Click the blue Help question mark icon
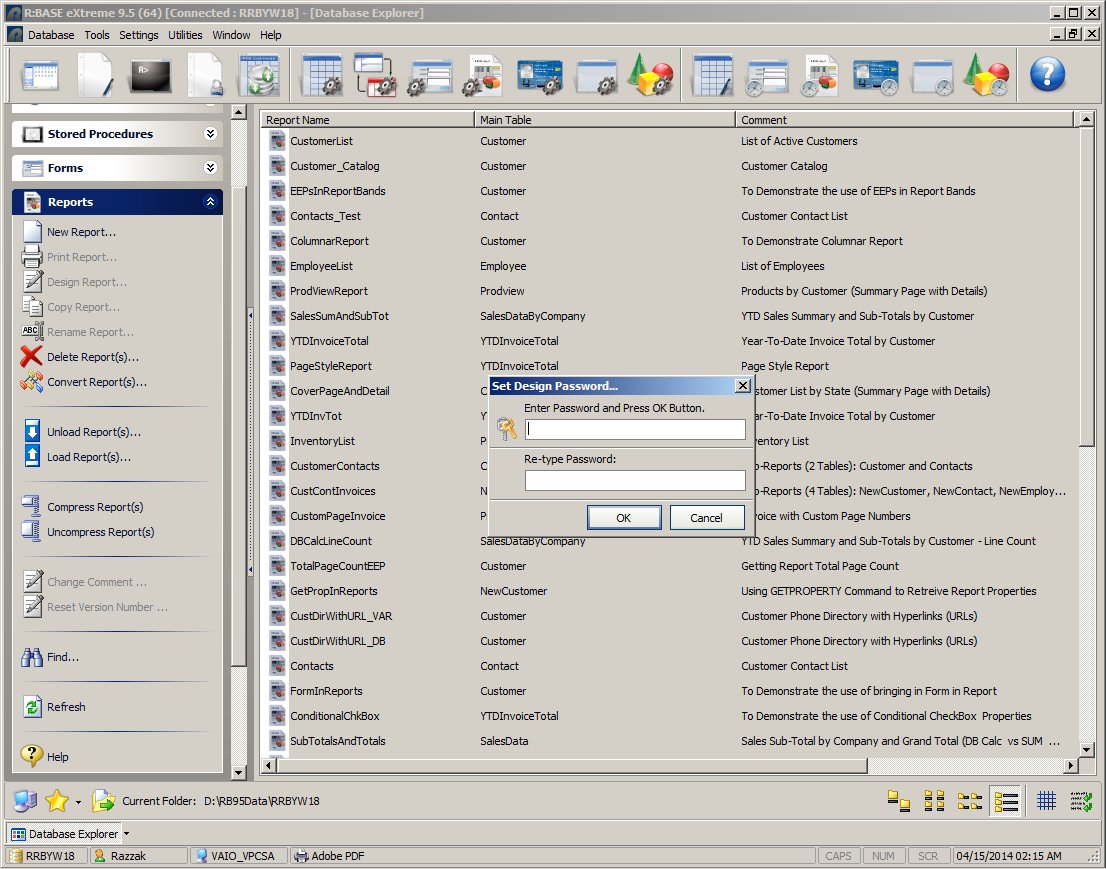The width and height of the screenshot is (1106, 869). [1046, 75]
